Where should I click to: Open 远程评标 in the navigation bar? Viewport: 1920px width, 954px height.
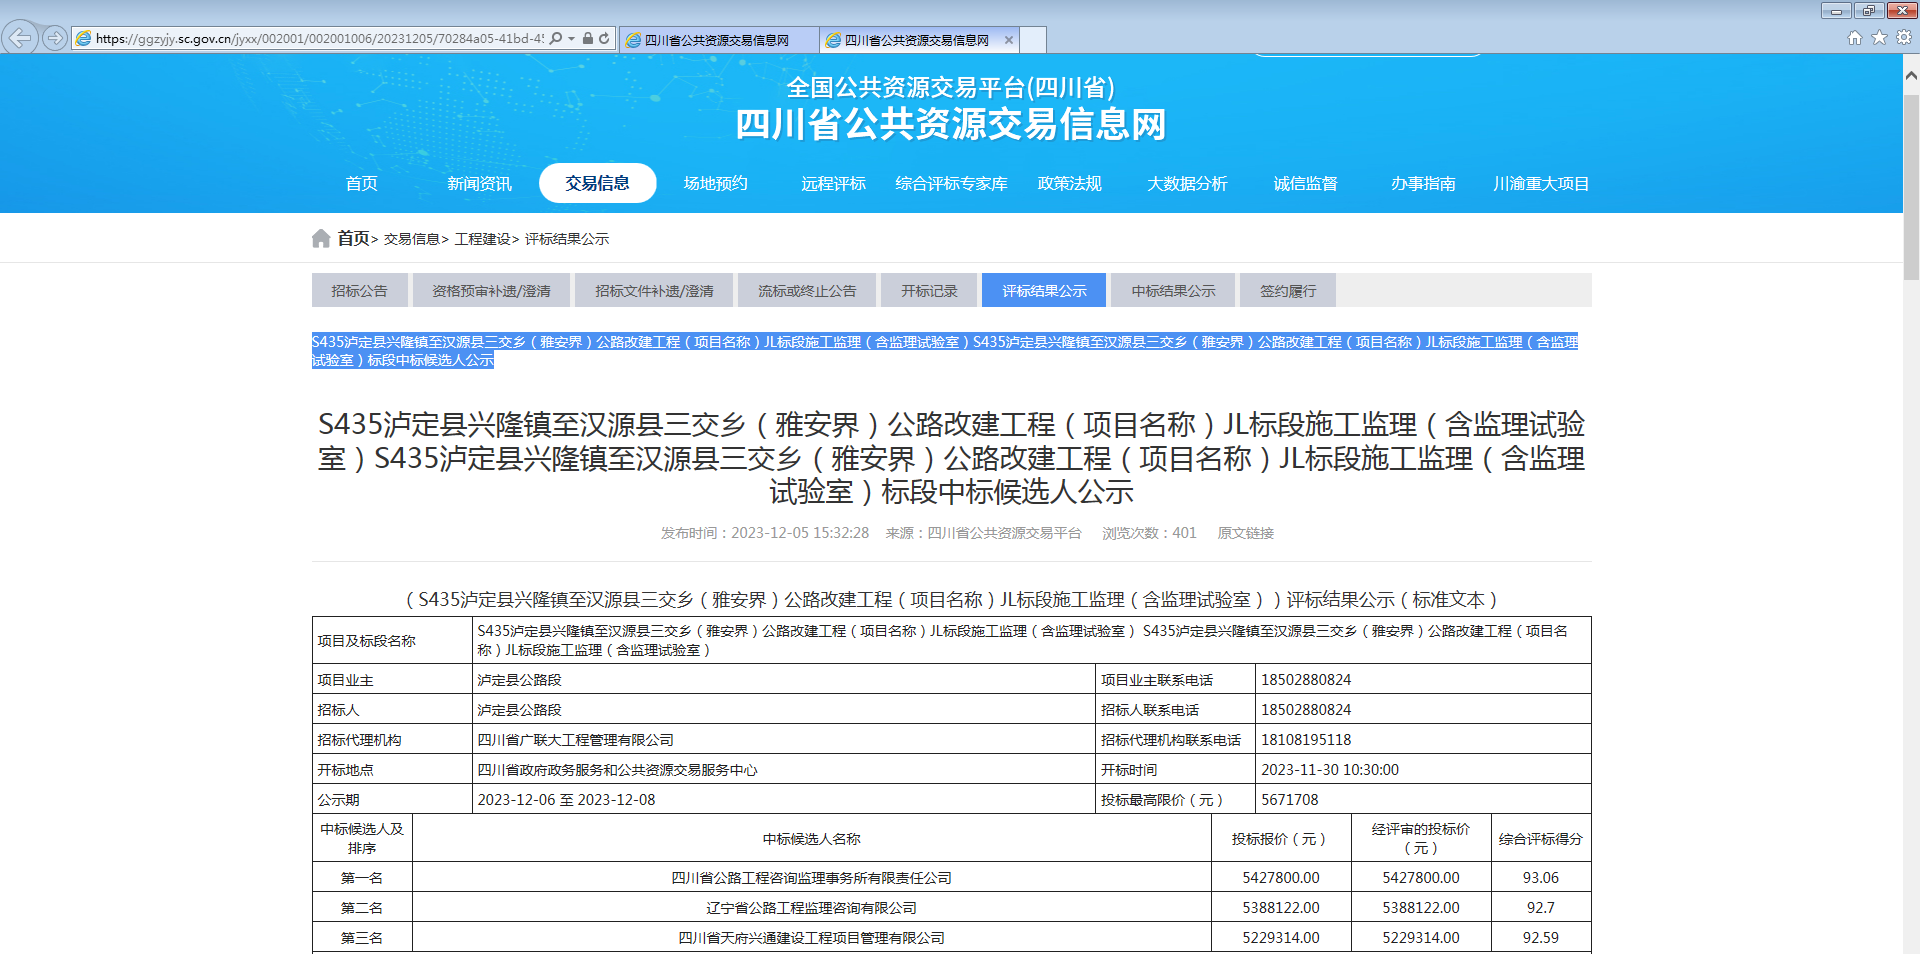coord(833,183)
